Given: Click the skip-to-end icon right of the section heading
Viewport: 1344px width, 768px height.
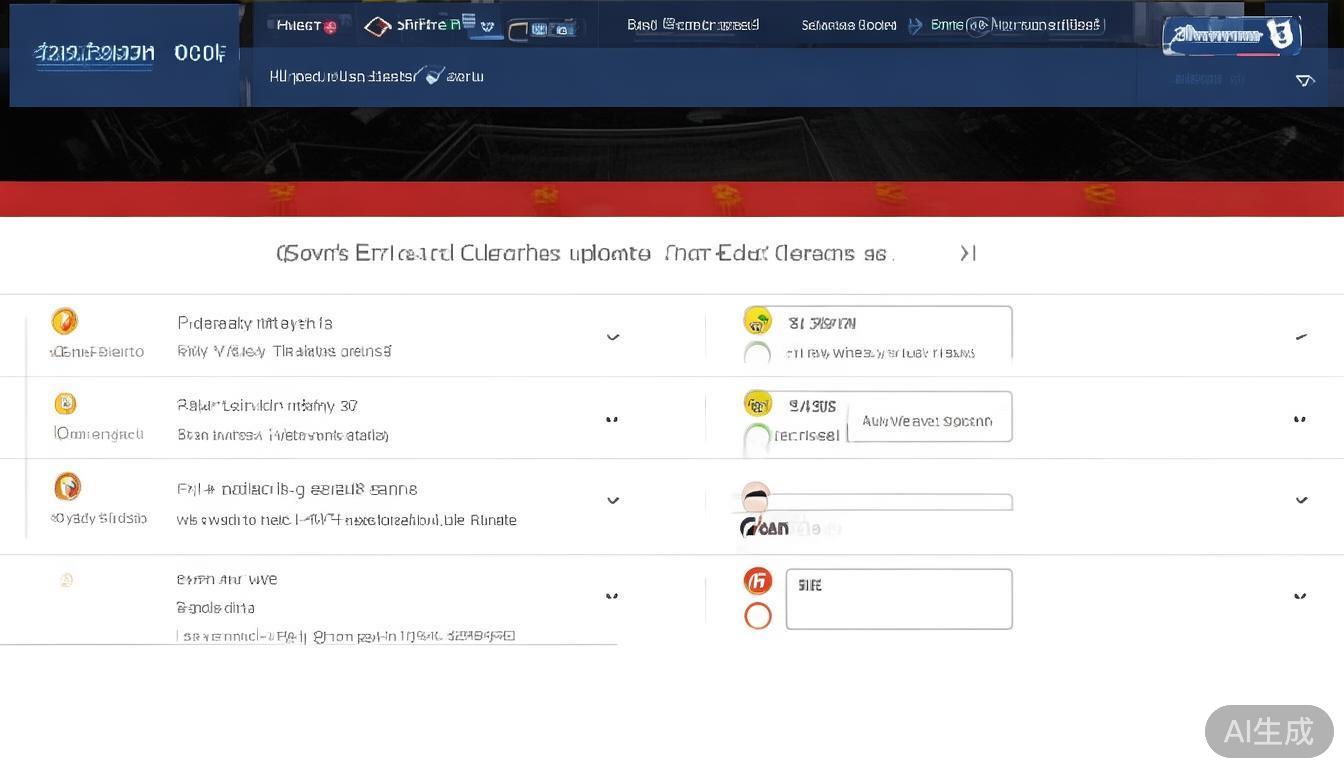Looking at the screenshot, I should click(967, 254).
